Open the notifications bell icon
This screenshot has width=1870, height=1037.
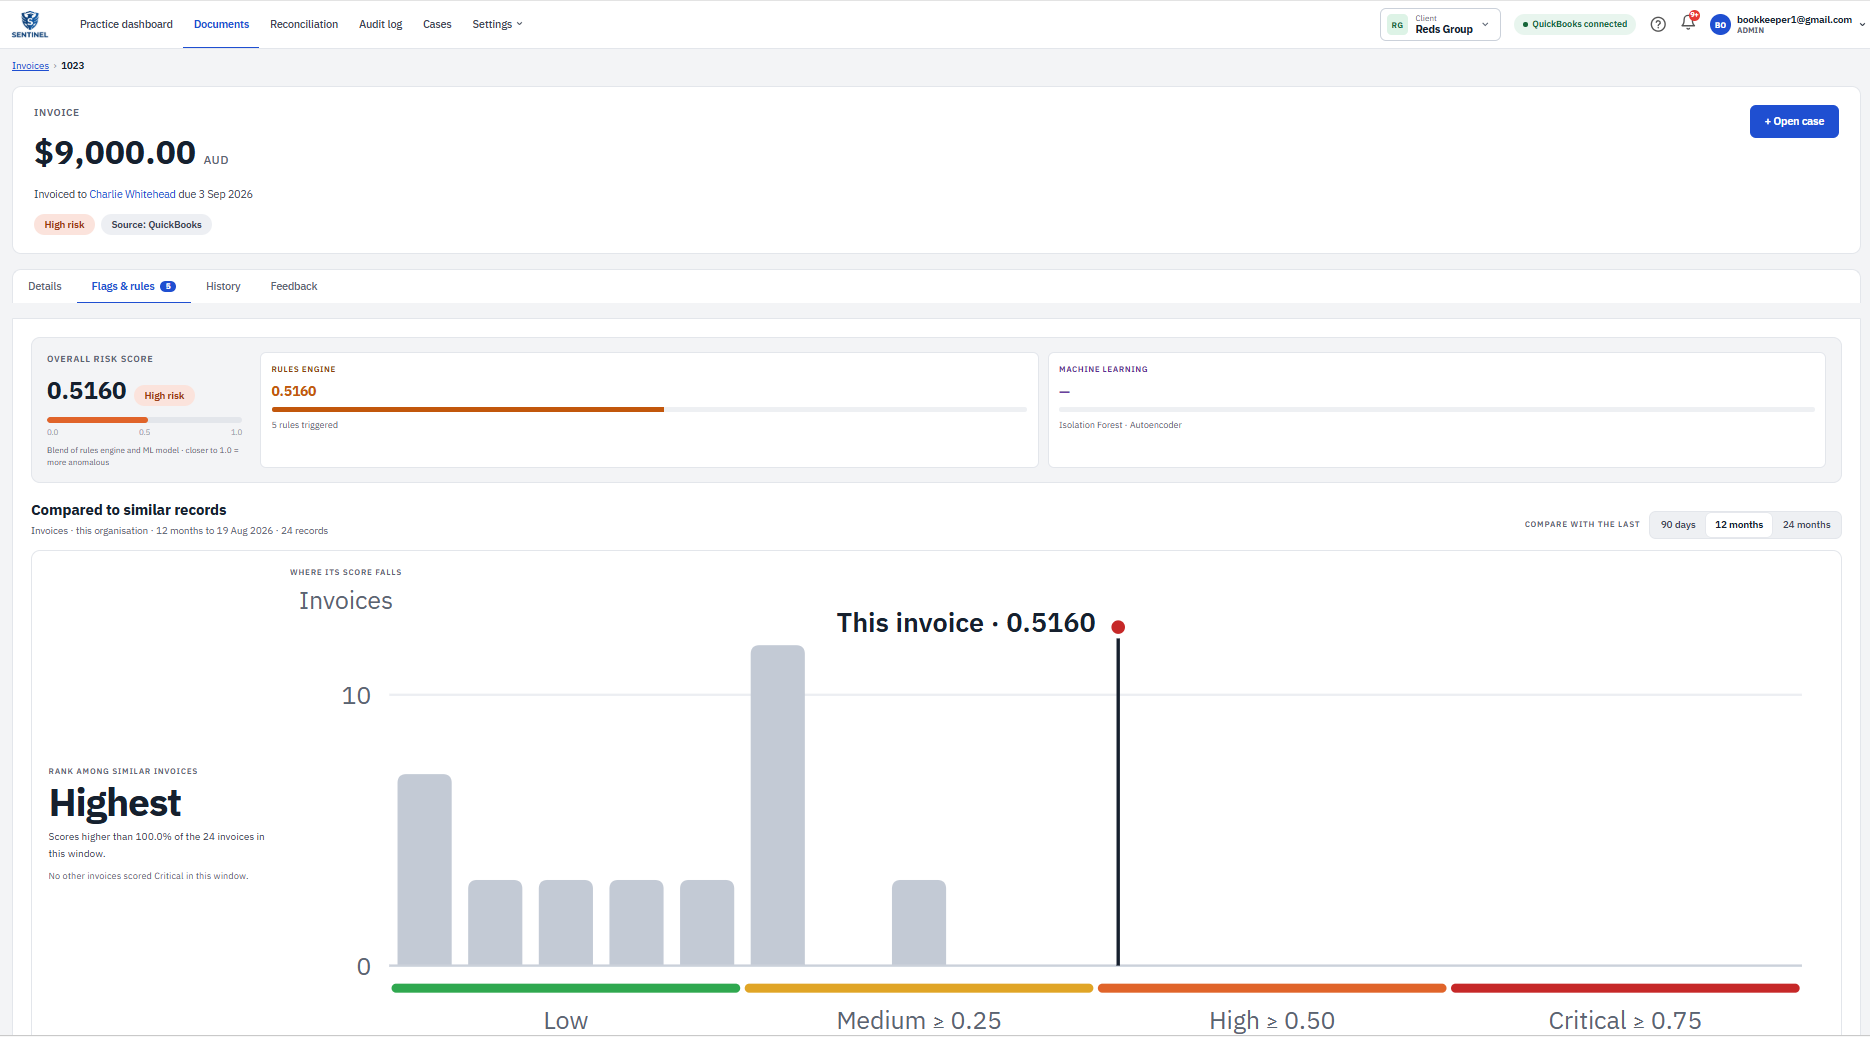tap(1688, 23)
